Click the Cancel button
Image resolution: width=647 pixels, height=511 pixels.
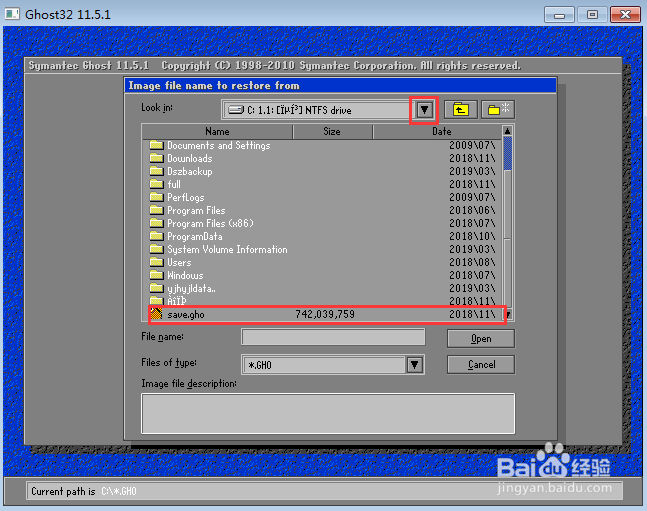click(481, 365)
